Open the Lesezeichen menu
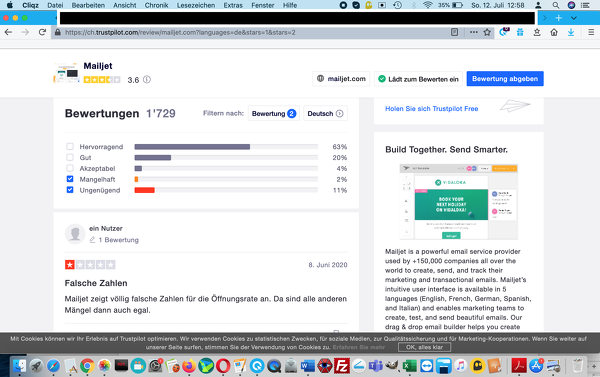 pyautogui.click(x=196, y=5)
